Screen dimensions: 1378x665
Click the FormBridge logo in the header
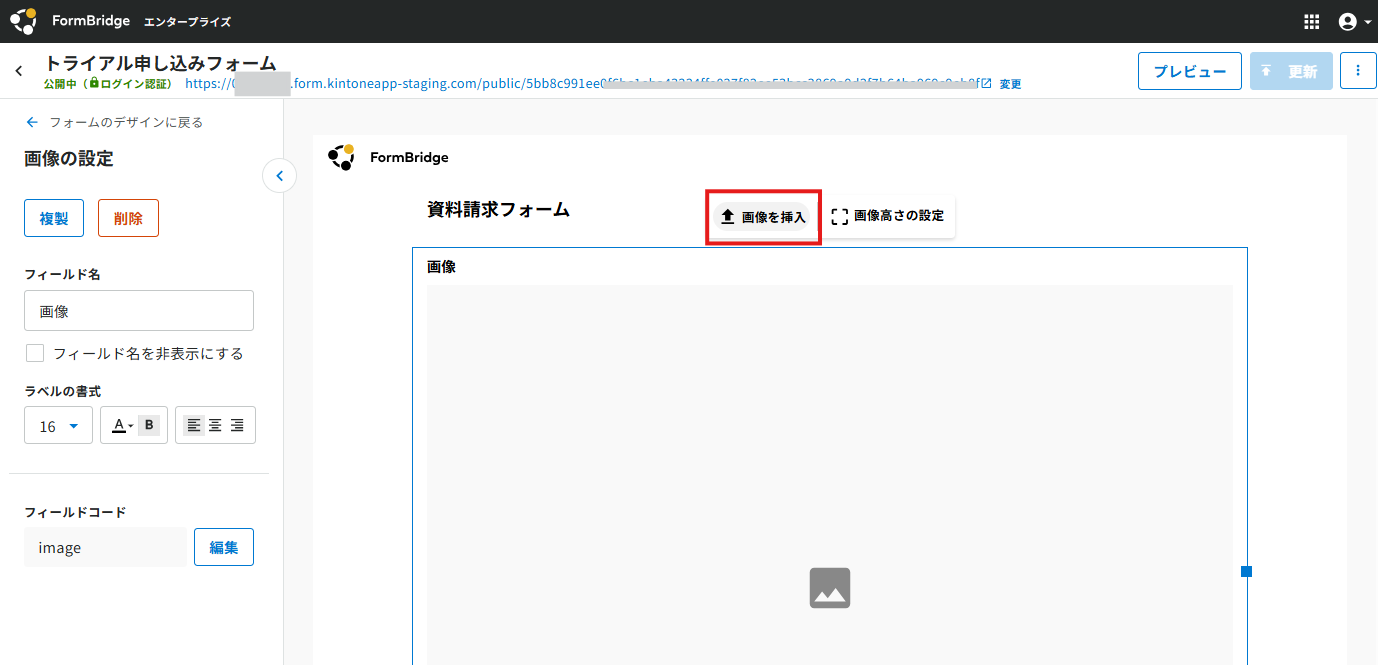[71, 21]
